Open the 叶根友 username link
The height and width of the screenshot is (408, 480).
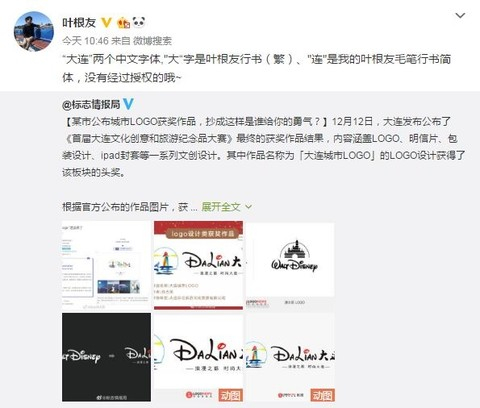coord(79,23)
